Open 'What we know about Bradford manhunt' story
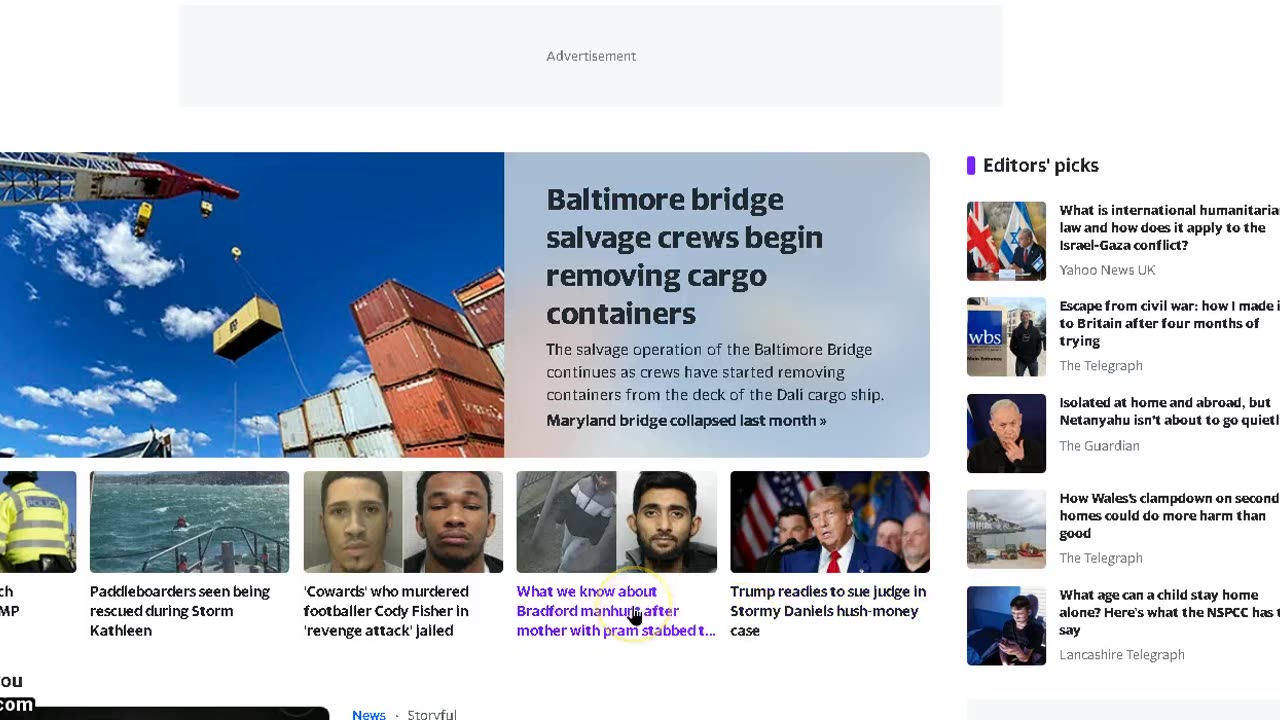The width and height of the screenshot is (1280, 720). coord(616,611)
